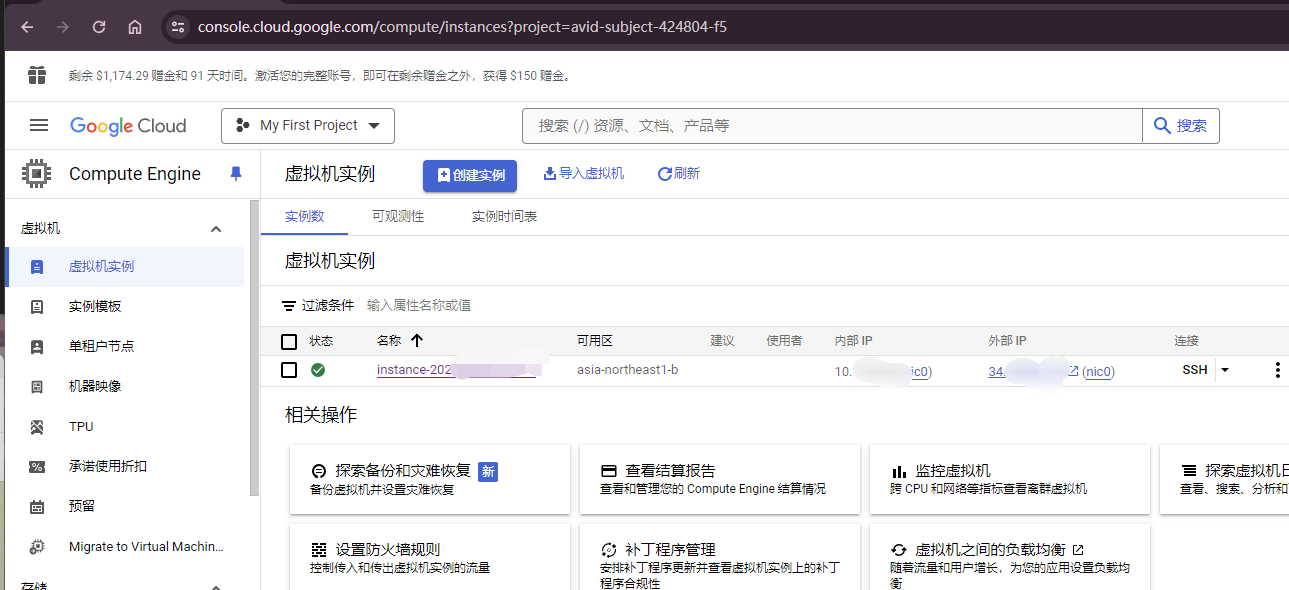Open the hamburger navigation menu
1289x590 pixels.
point(39,125)
